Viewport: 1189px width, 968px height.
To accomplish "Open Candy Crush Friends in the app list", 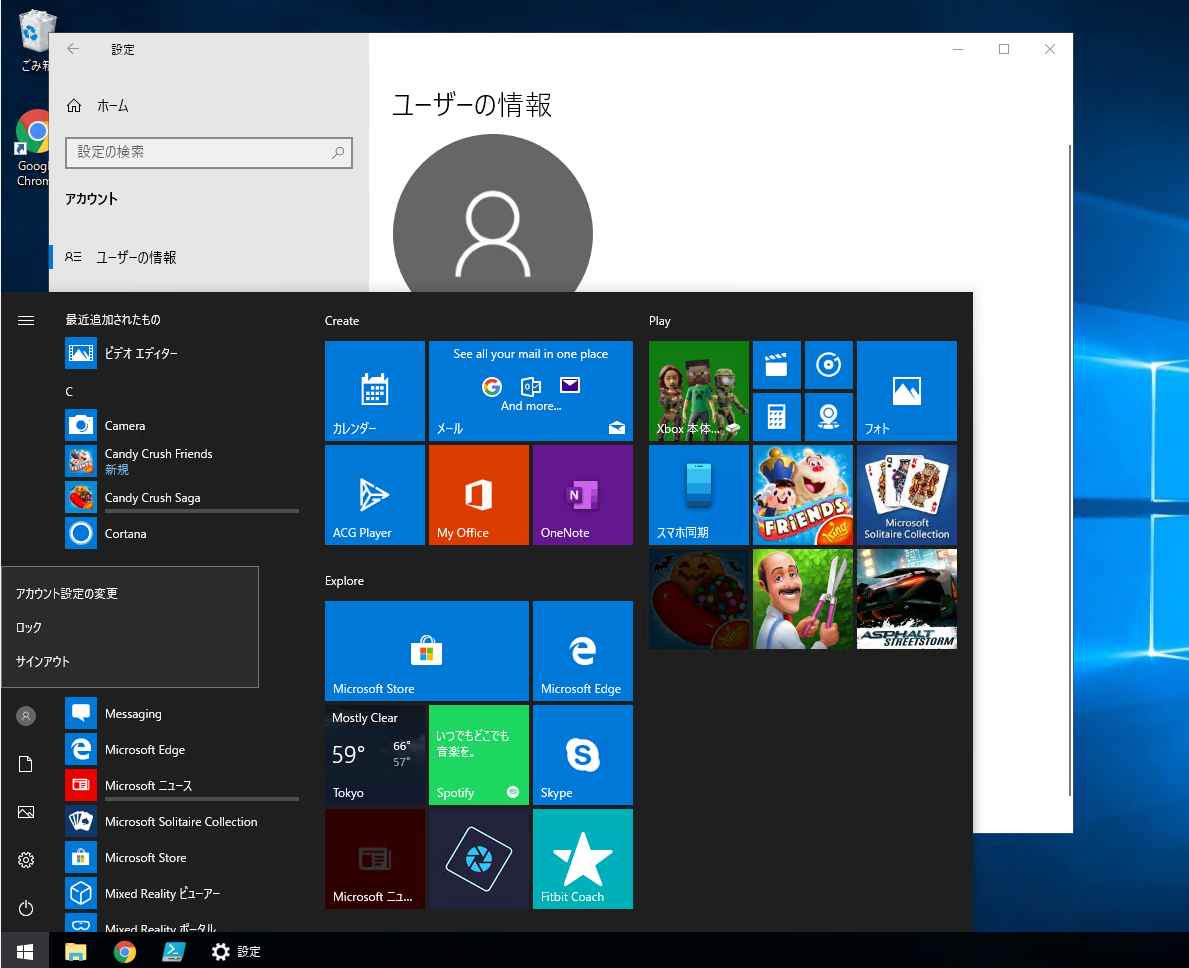I will coord(182,461).
